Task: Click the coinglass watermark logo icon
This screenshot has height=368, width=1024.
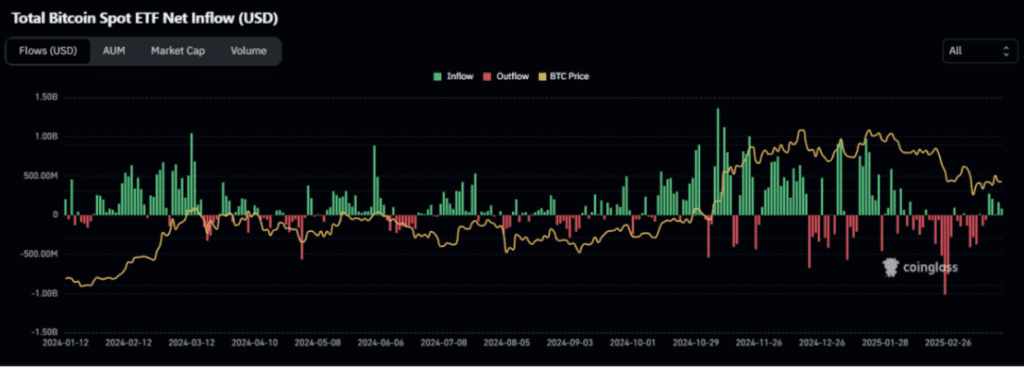Action: tap(890, 266)
